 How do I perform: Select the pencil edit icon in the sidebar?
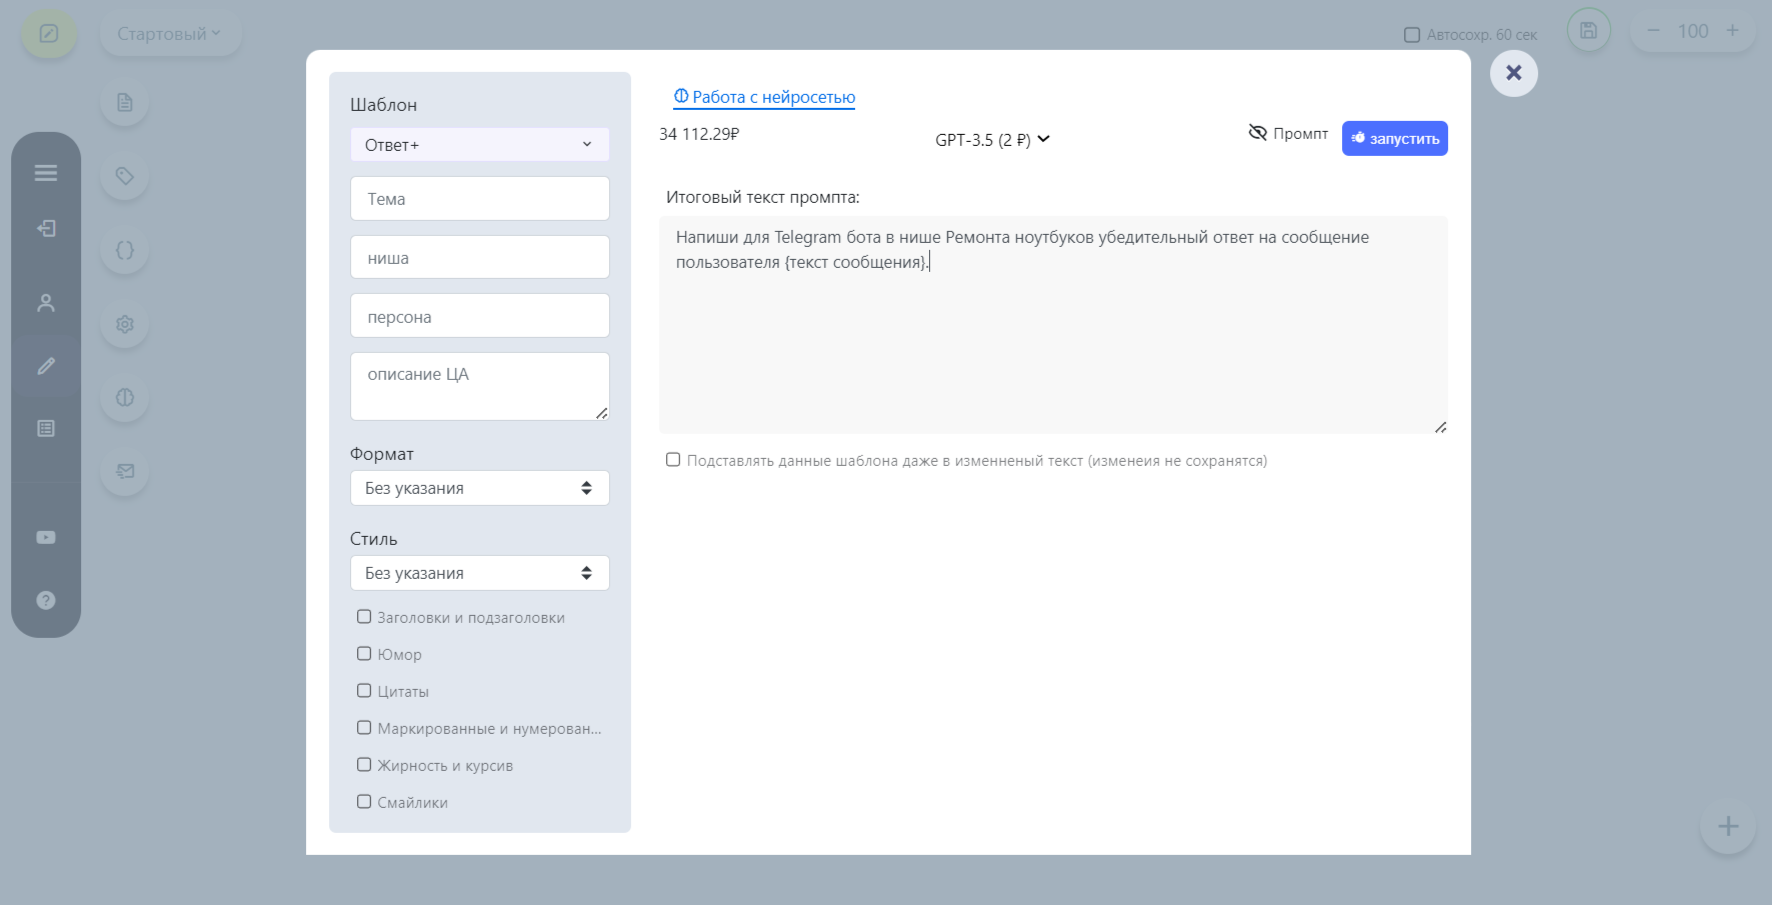point(46,366)
